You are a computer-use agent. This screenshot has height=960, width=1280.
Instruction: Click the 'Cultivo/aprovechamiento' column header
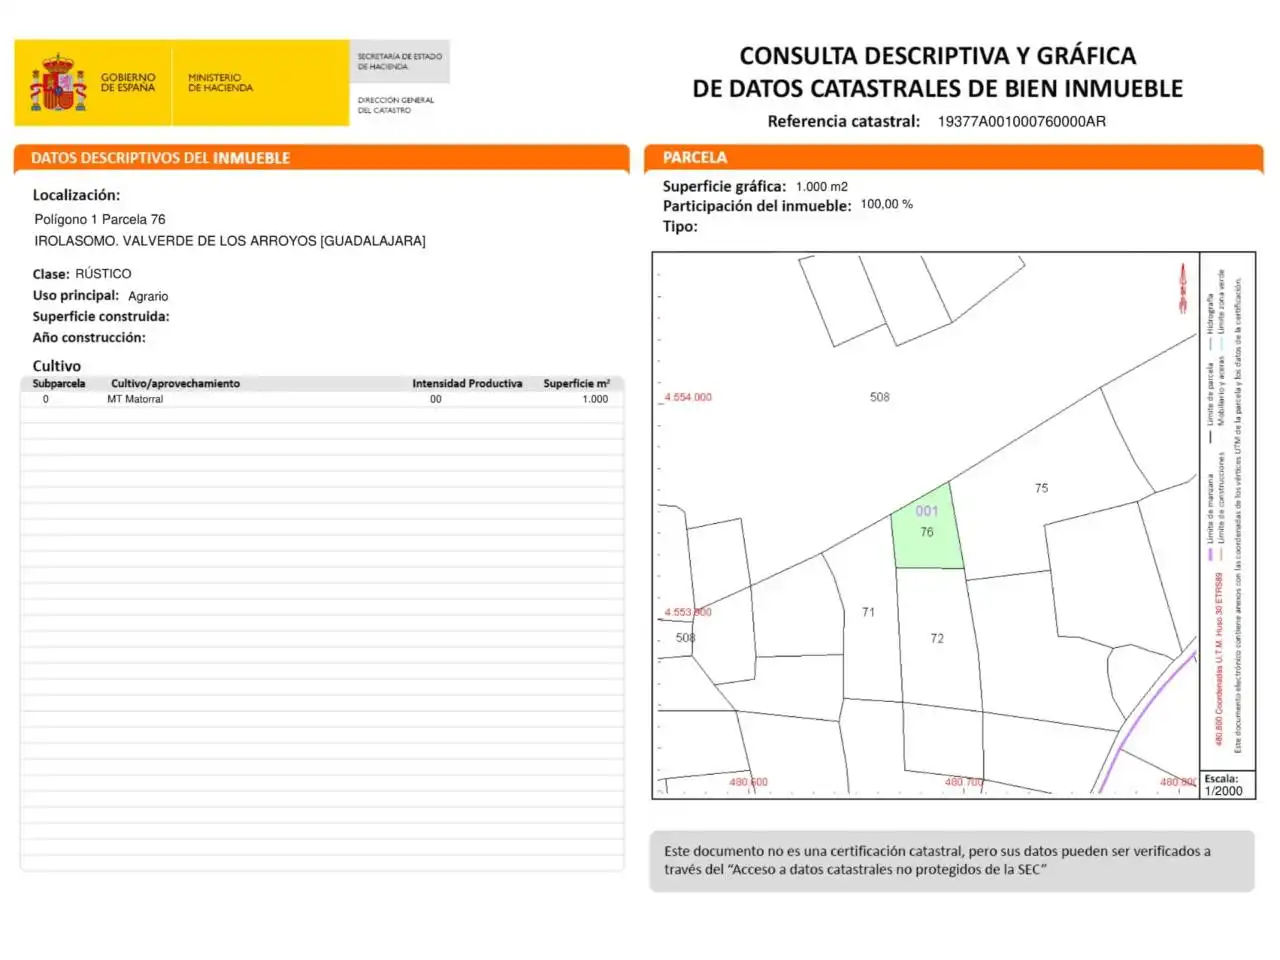click(x=175, y=383)
